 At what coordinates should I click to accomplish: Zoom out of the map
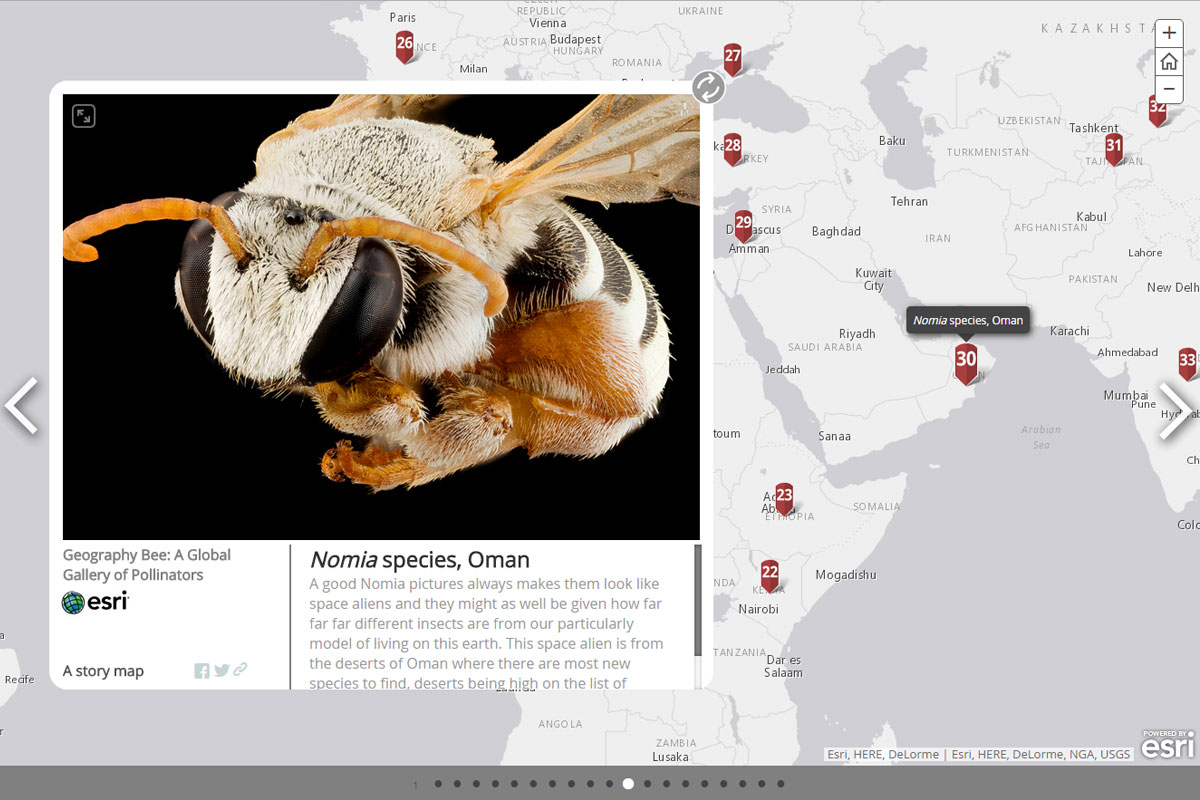(x=1169, y=89)
